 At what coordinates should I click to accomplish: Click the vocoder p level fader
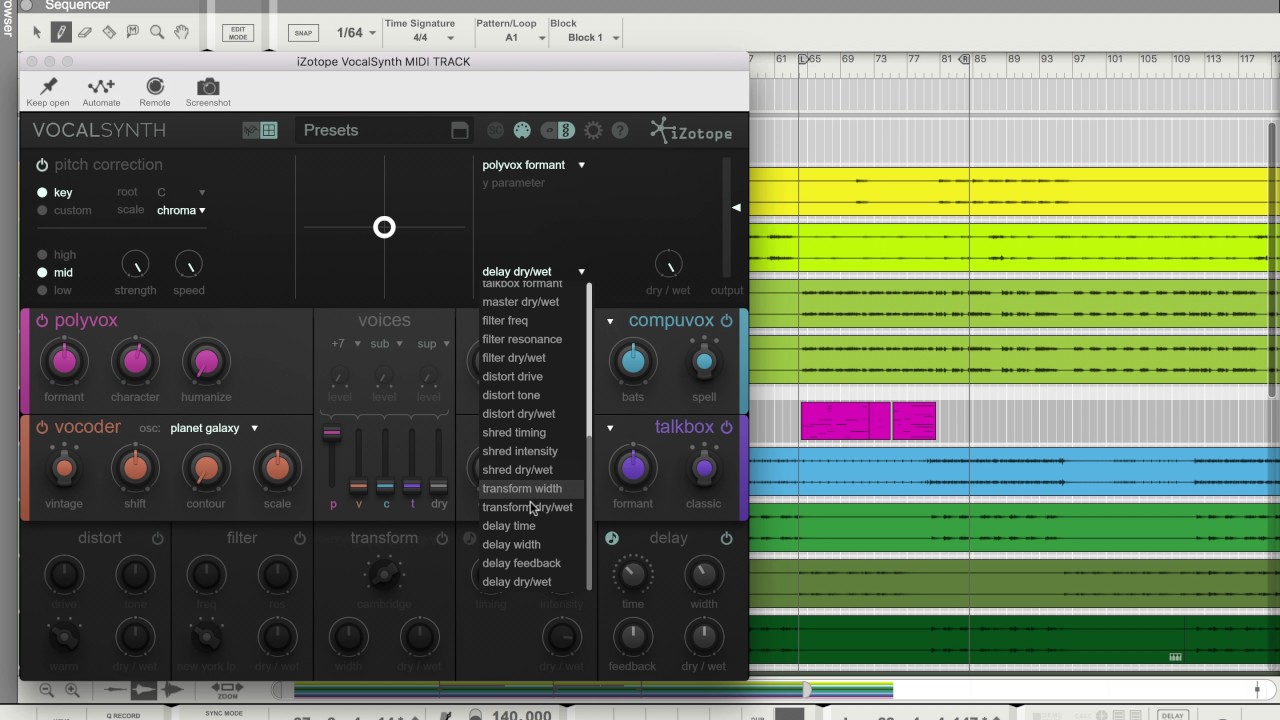(331, 433)
